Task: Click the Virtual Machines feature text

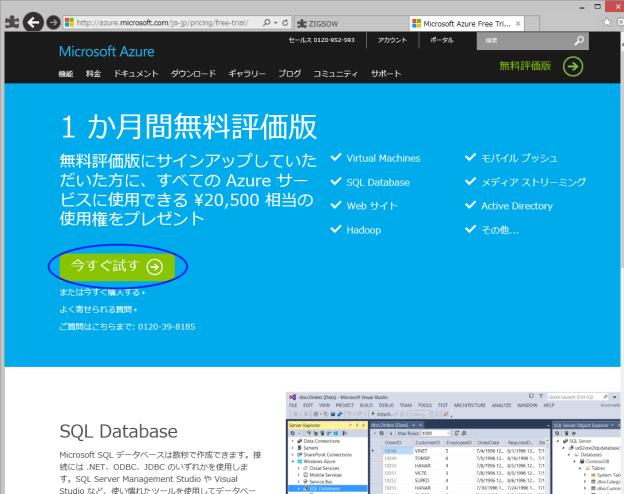Action: (383, 158)
